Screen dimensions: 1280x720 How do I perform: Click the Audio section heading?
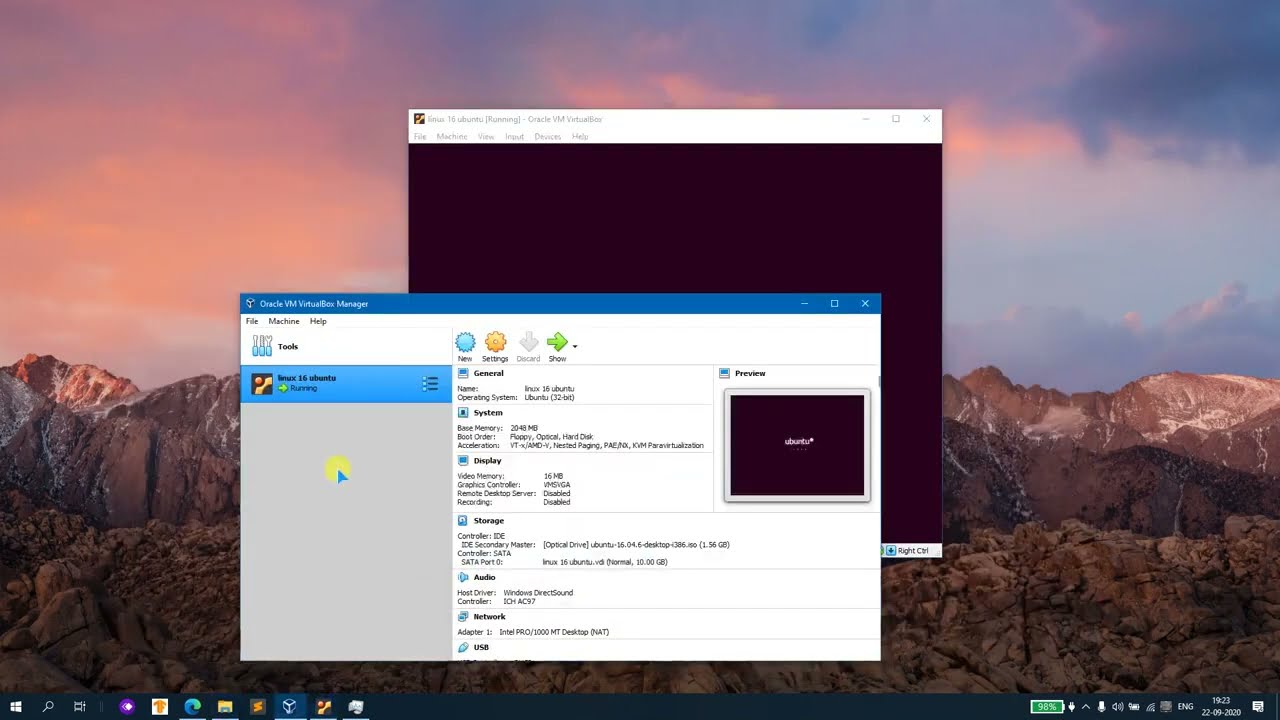pyautogui.click(x=485, y=577)
